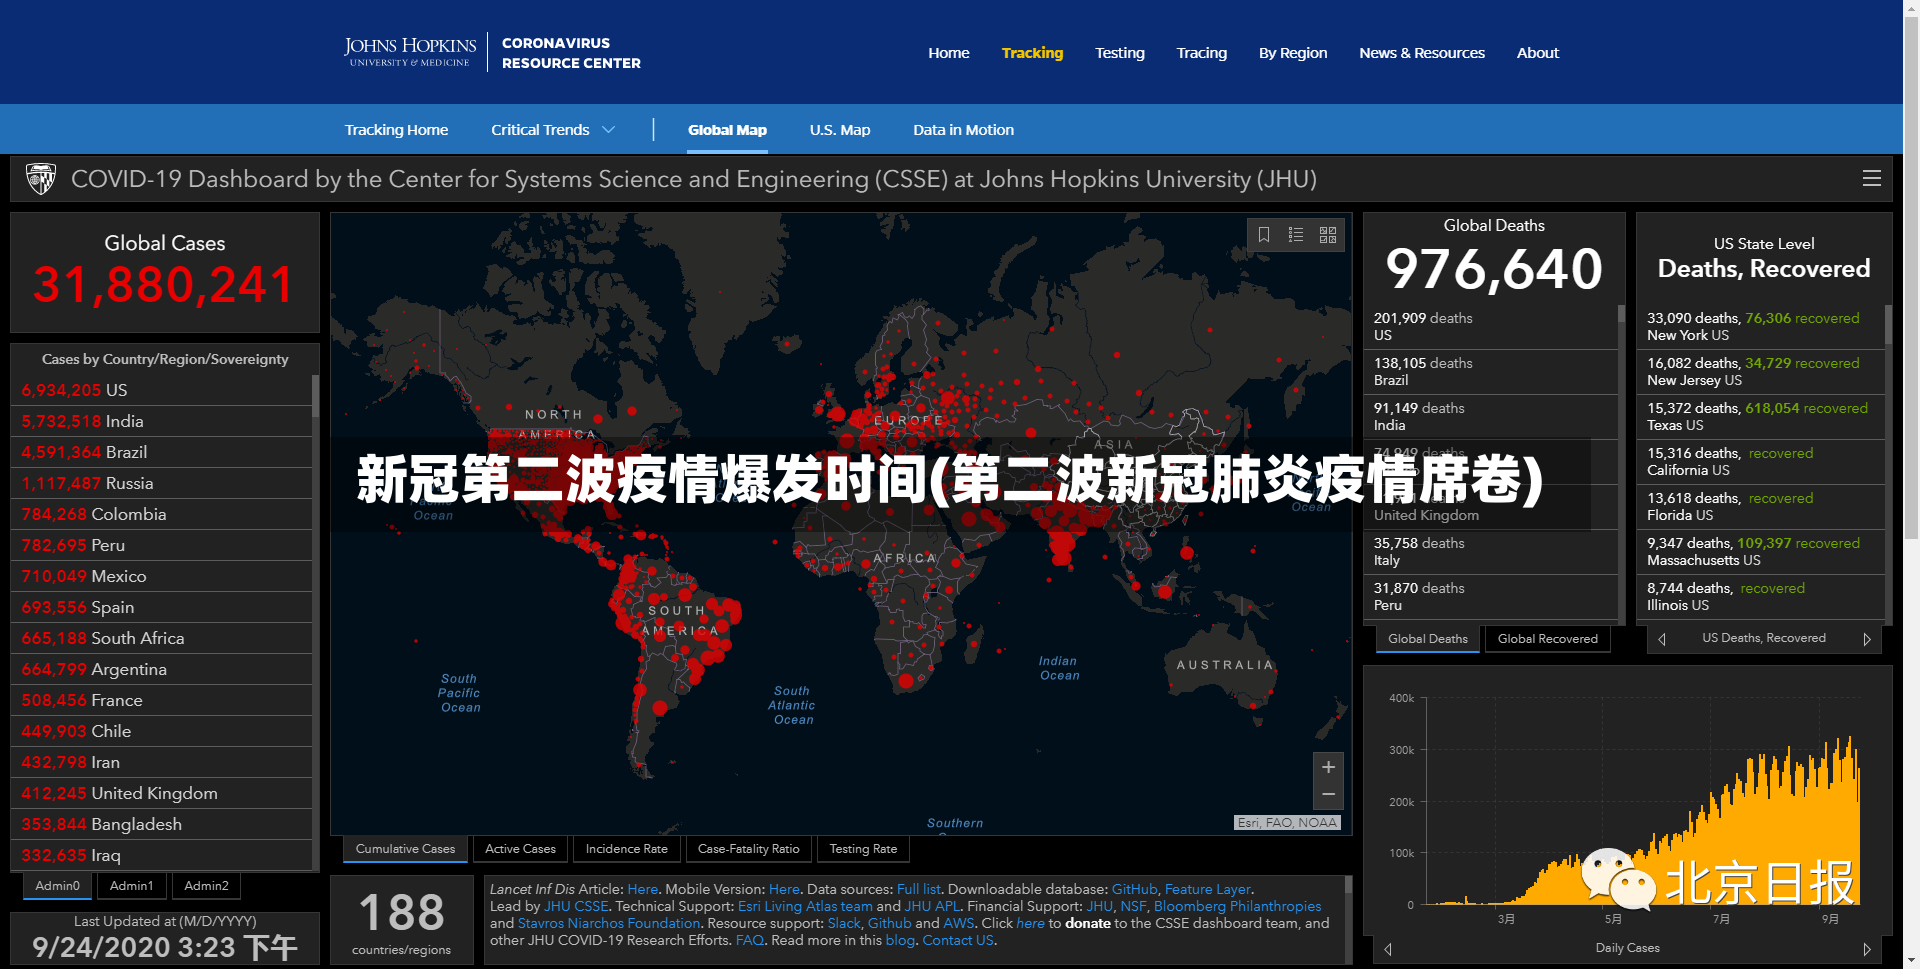
Task: Open the FAQ link
Action: (x=749, y=940)
